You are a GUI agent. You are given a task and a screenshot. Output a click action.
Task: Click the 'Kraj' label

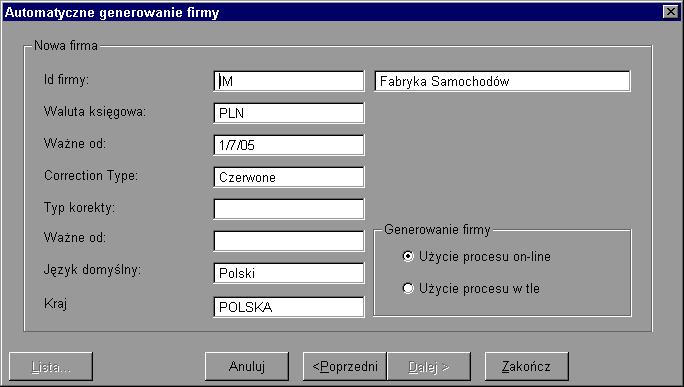[55, 303]
